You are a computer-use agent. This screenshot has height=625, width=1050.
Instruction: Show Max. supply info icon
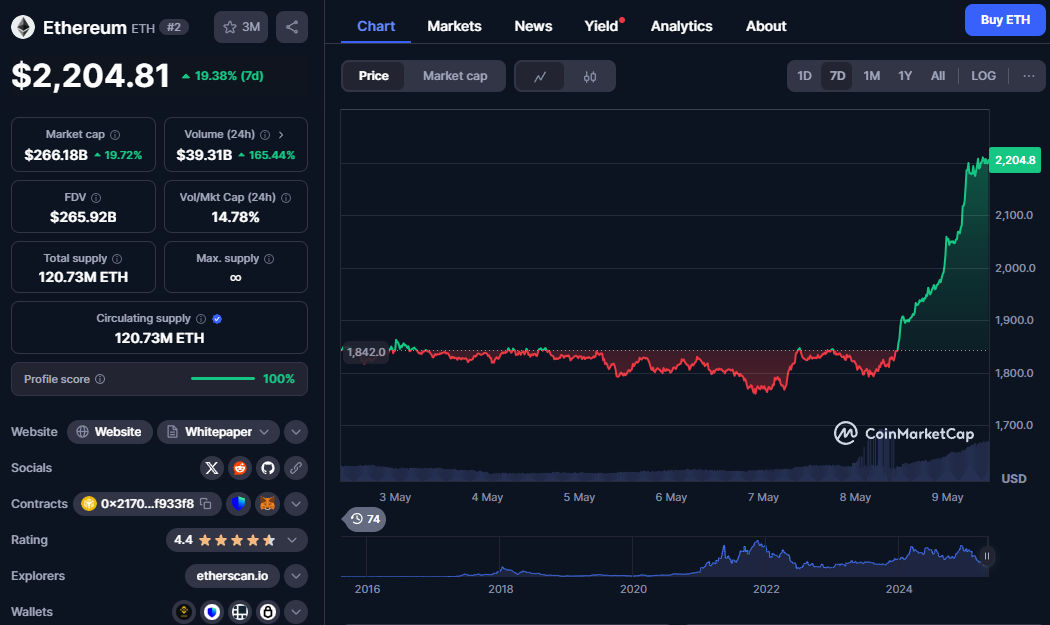click(x=269, y=259)
